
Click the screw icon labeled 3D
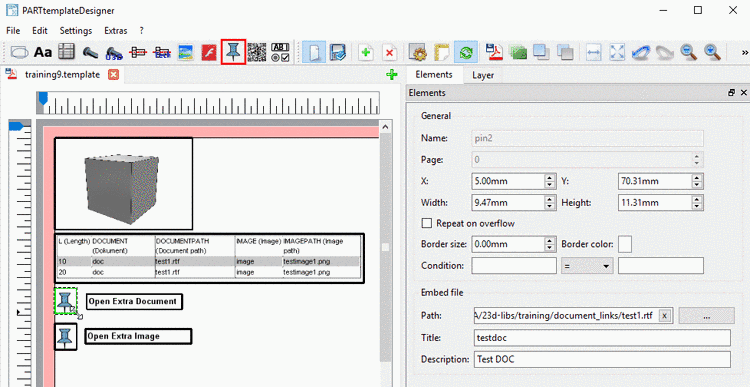click(x=114, y=52)
